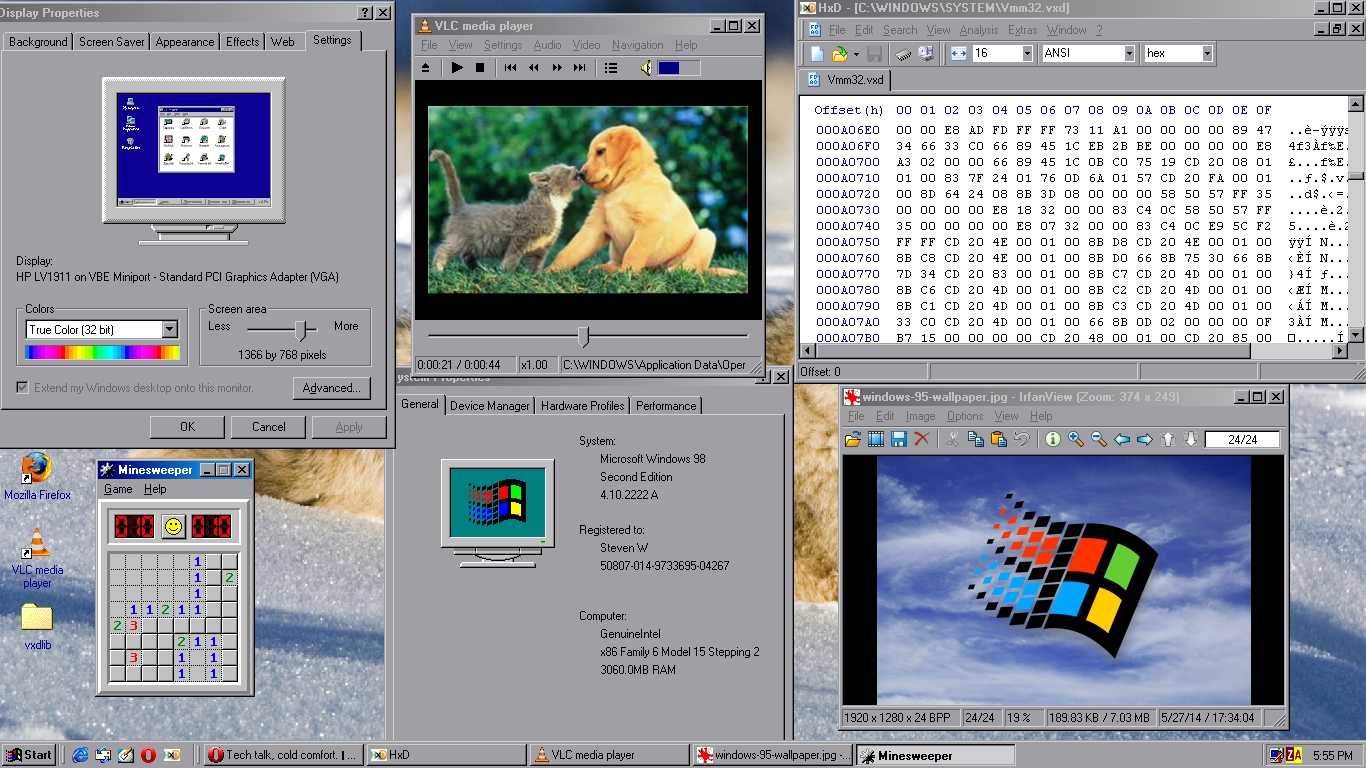Switch to the Screen Saver tab
This screenshot has width=1366, height=768.
tap(112, 42)
